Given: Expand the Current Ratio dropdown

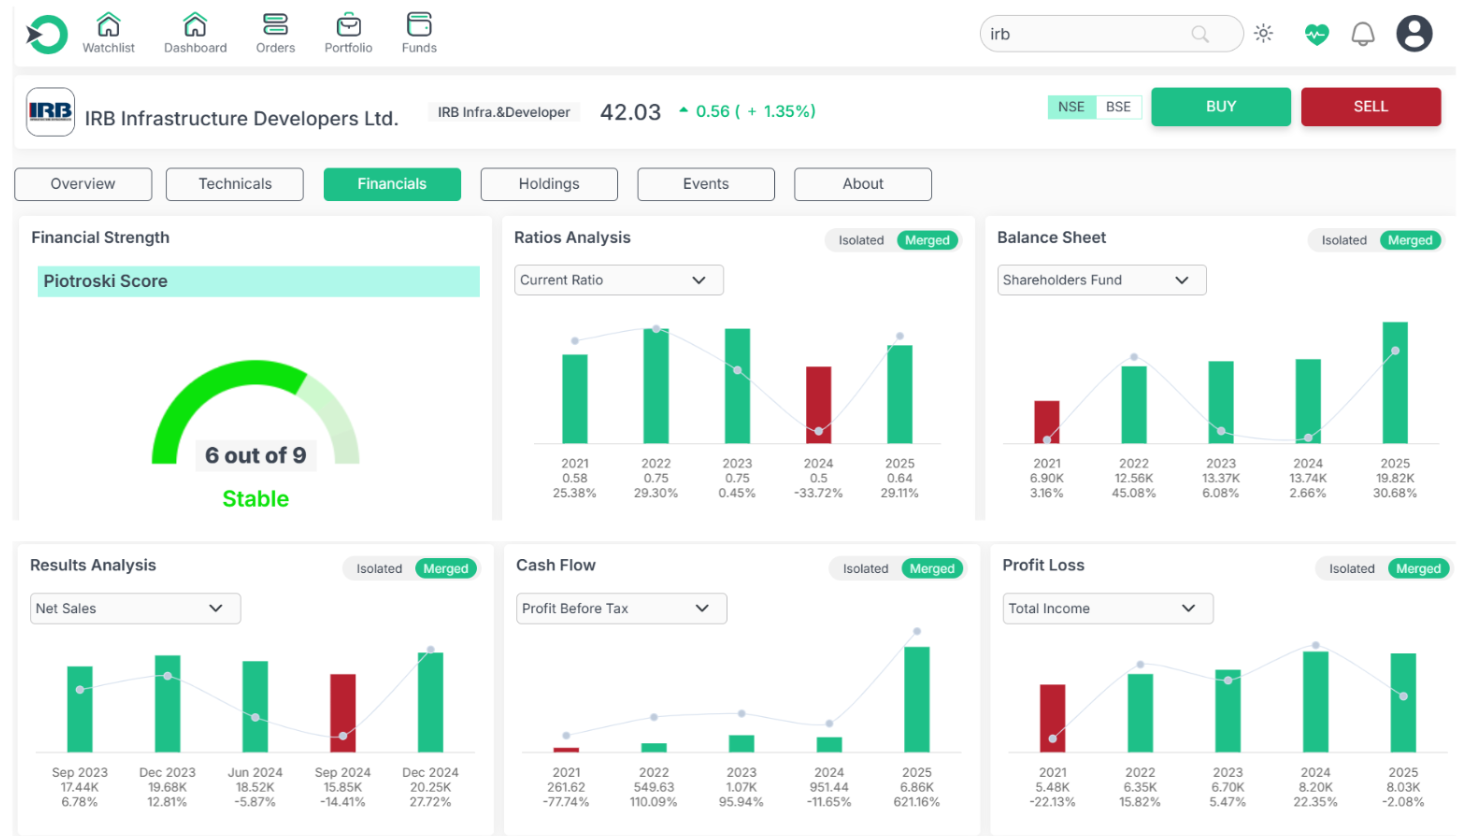Looking at the screenshot, I should 619,280.
